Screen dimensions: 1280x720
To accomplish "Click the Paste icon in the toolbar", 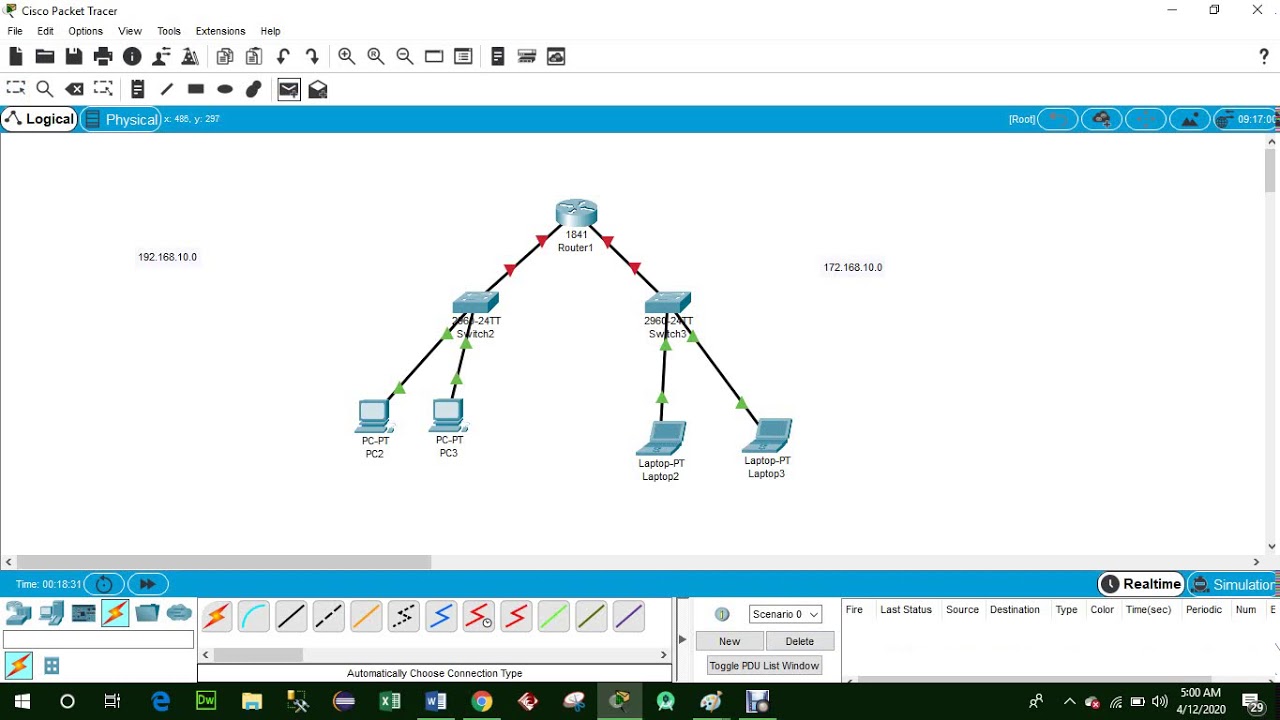I will click(254, 57).
